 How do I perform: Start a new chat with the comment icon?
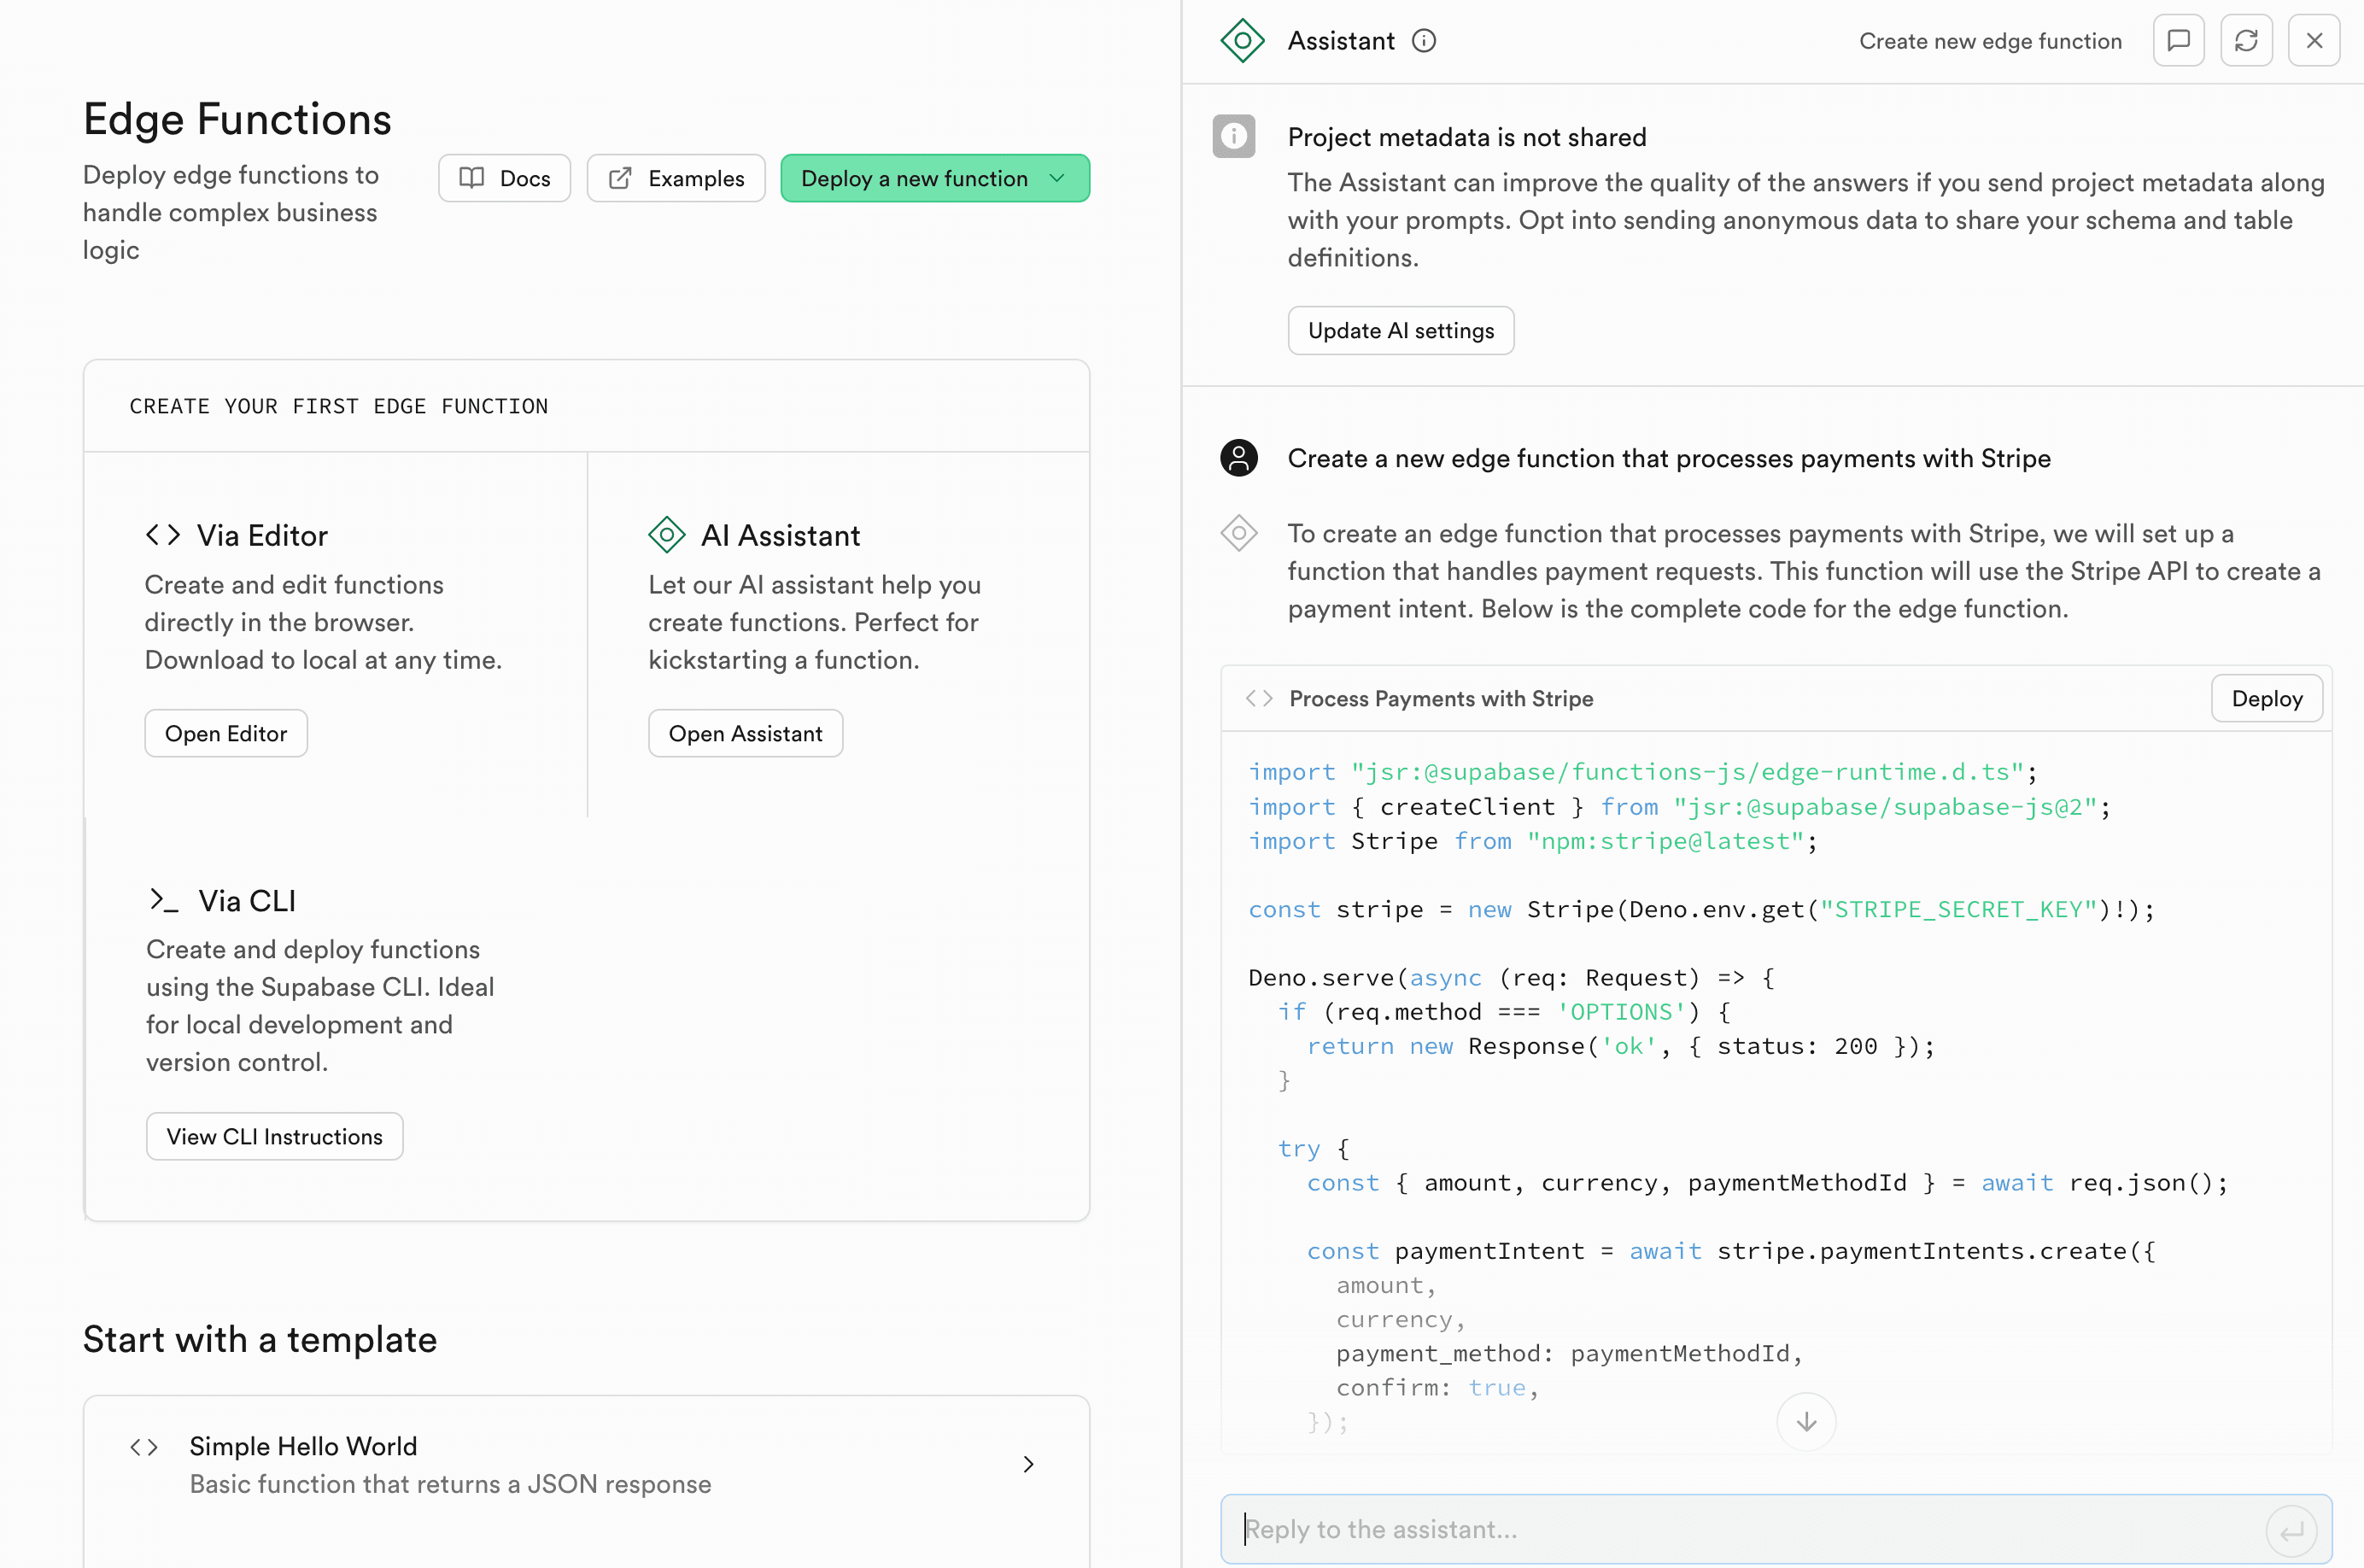[x=2178, y=40]
